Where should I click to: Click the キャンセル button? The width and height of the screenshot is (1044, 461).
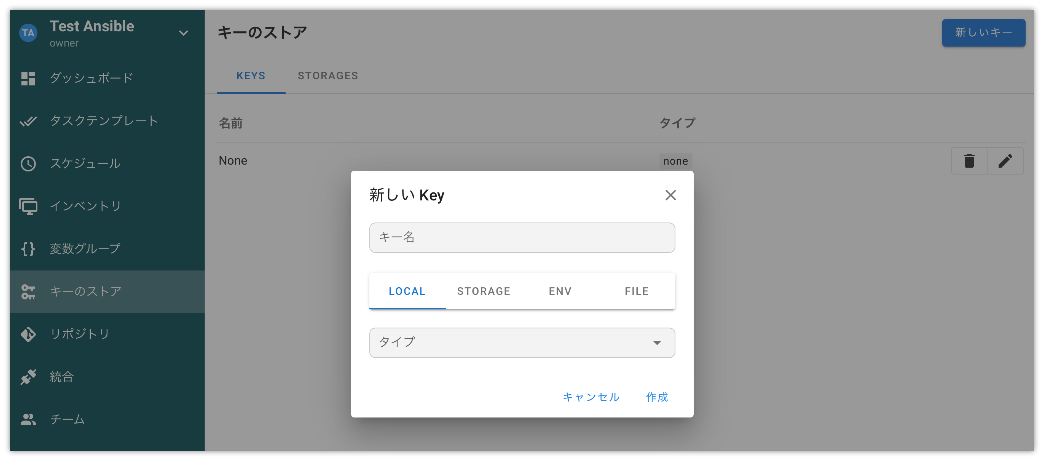pos(591,397)
